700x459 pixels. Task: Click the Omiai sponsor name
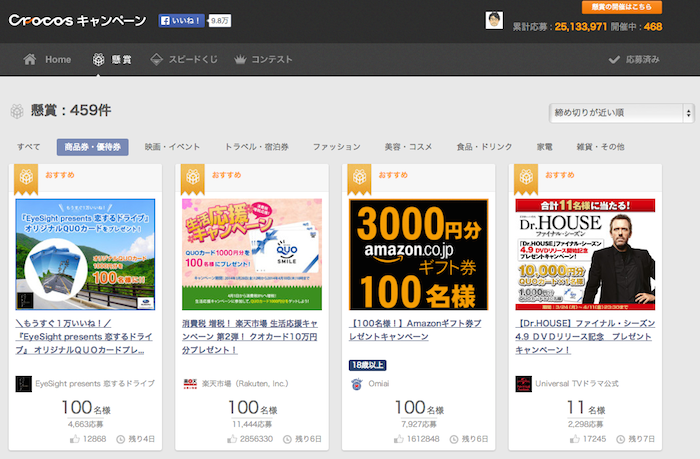point(379,384)
